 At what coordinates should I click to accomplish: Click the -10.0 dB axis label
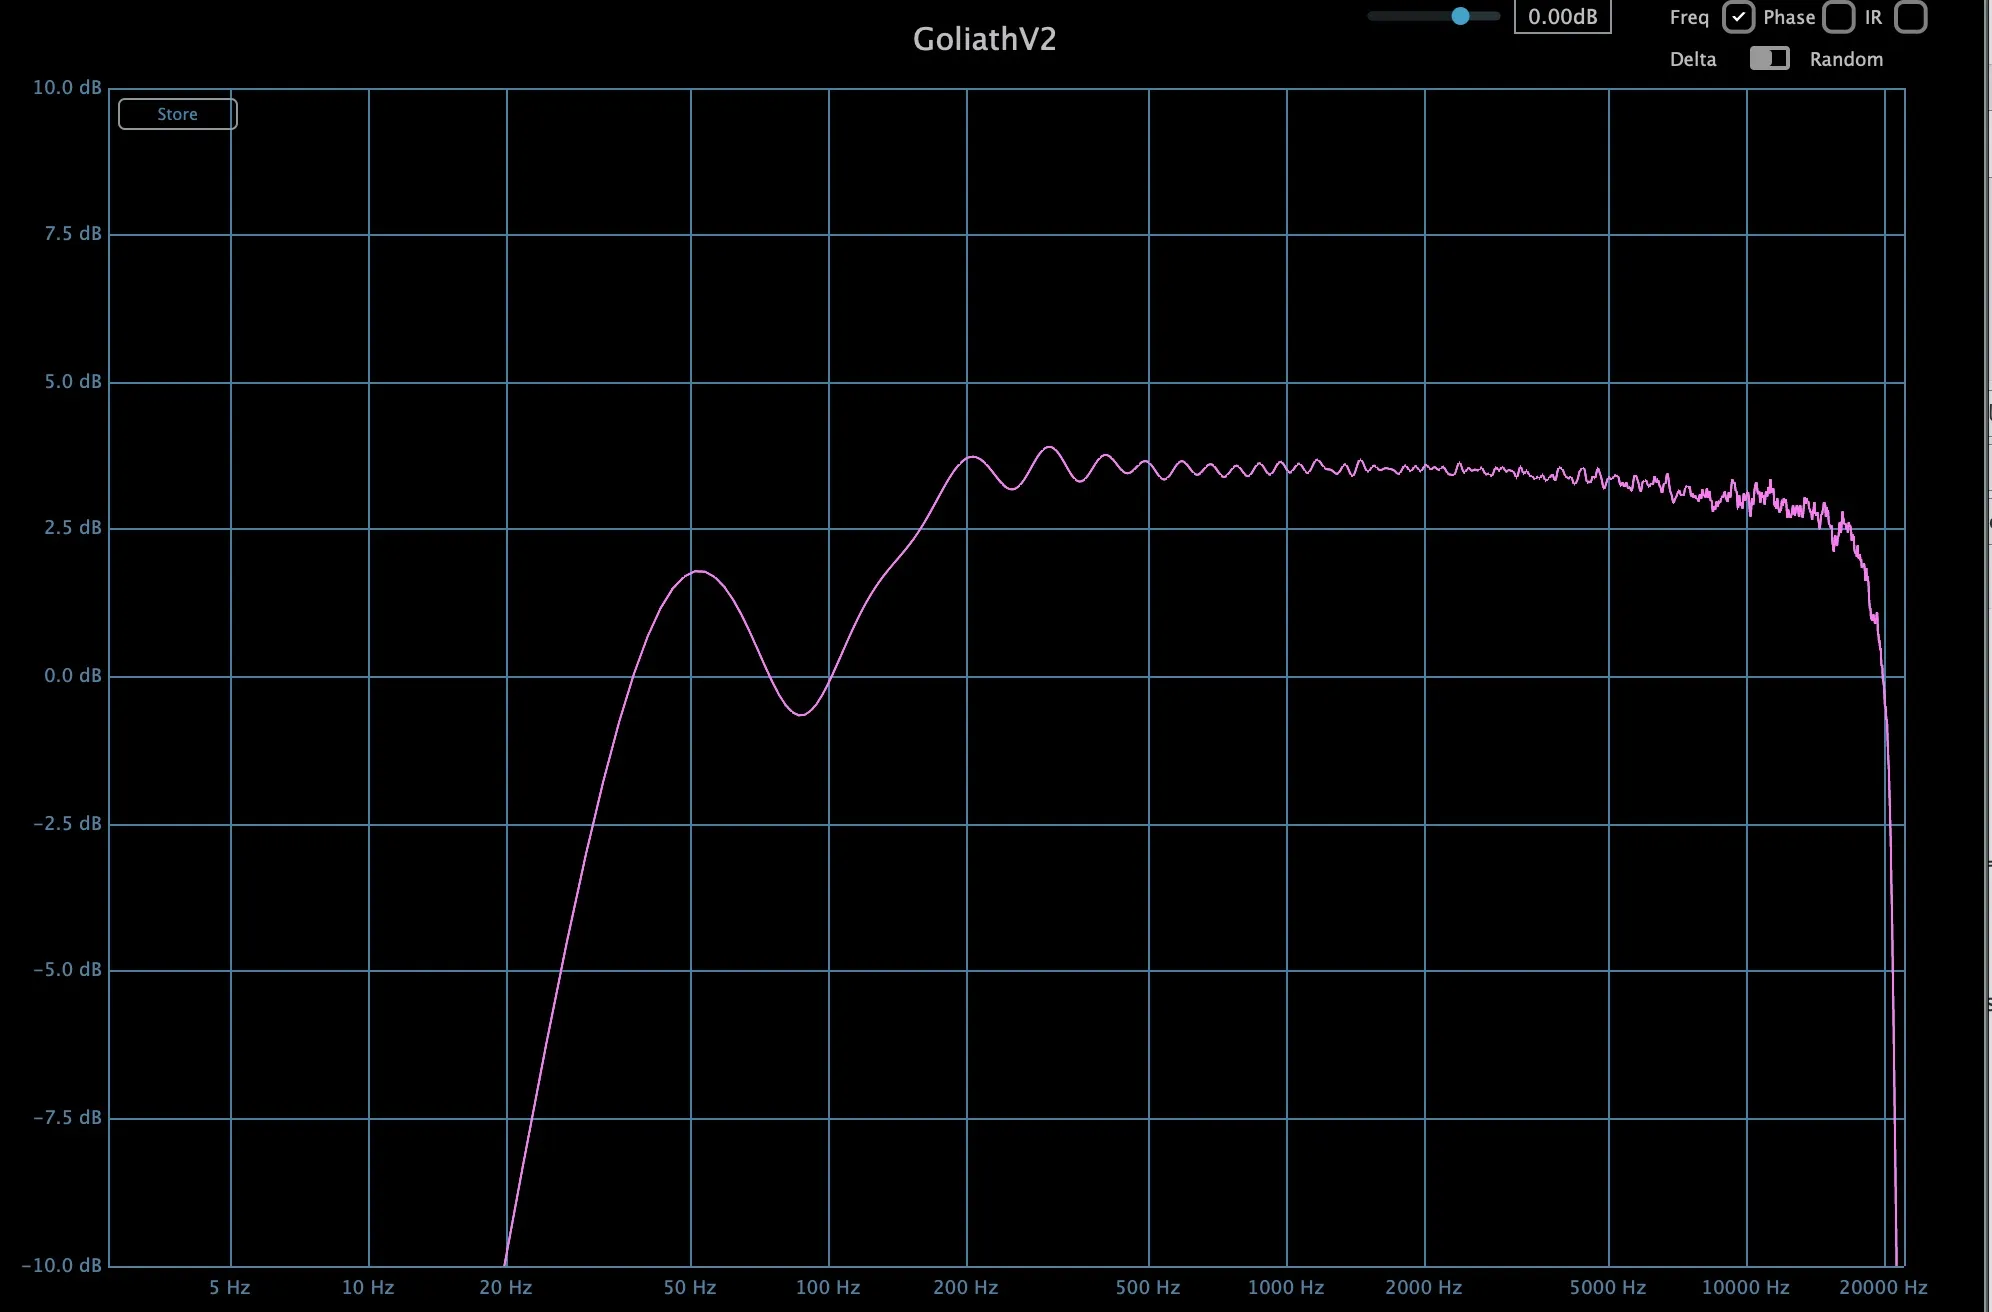[x=62, y=1265]
